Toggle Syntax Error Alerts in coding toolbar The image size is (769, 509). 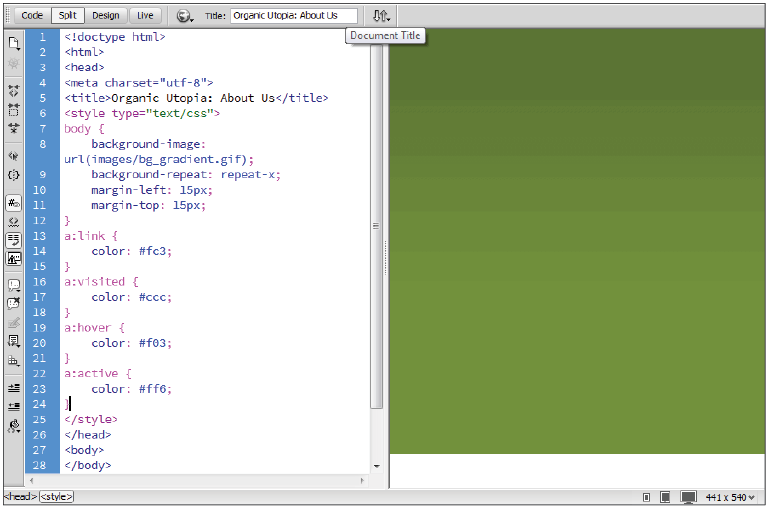pos(14,258)
